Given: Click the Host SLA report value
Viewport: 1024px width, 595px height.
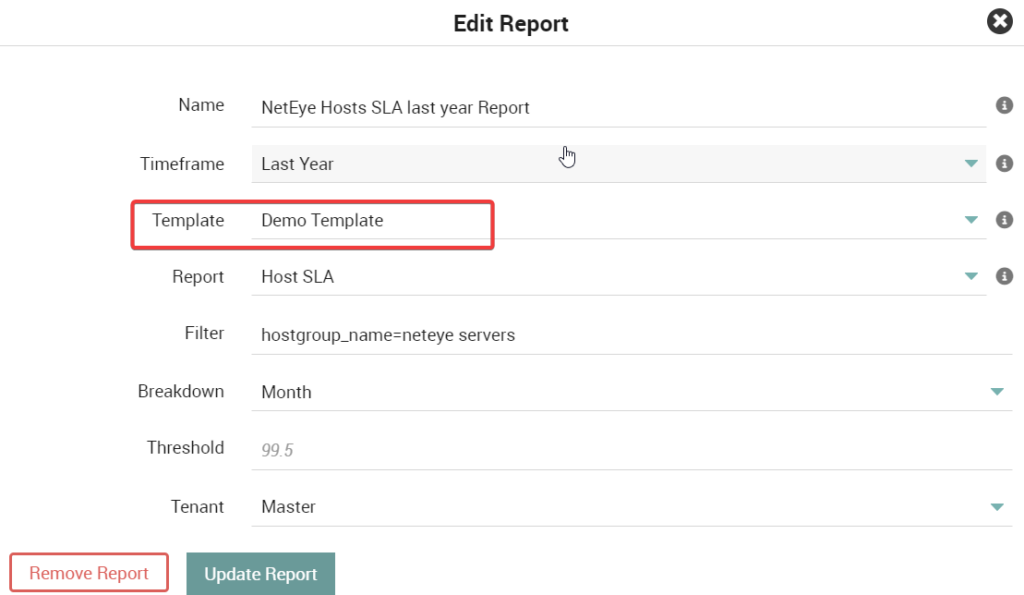Looking at the screenshot, I should point(297,277).
